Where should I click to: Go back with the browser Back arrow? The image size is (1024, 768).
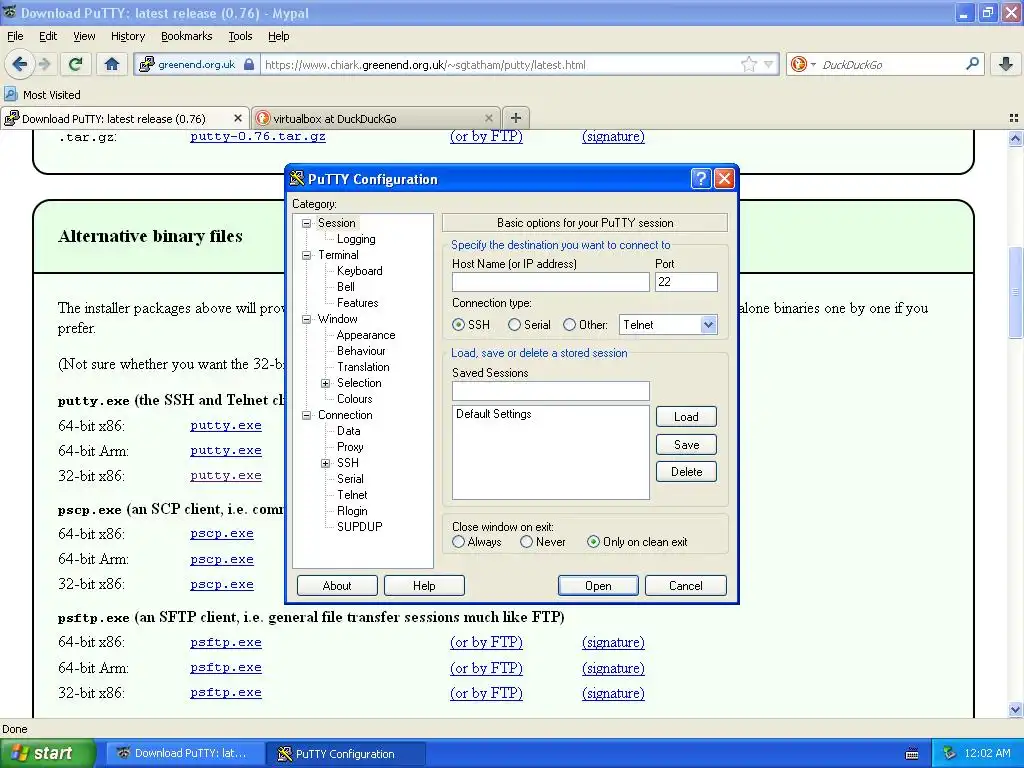20,64
